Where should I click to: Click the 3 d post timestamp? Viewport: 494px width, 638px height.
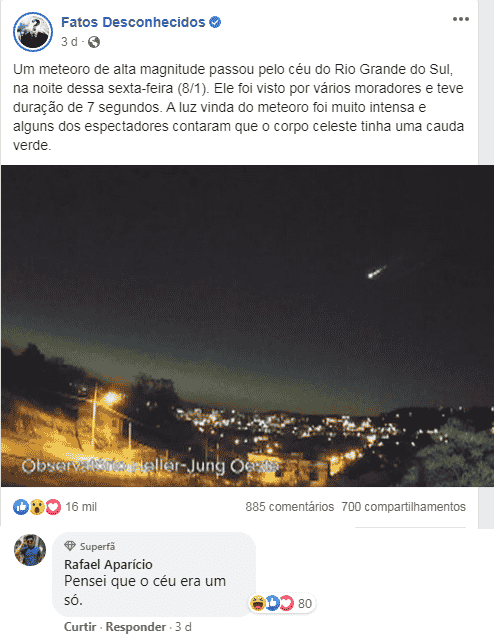tap(69, 42)
